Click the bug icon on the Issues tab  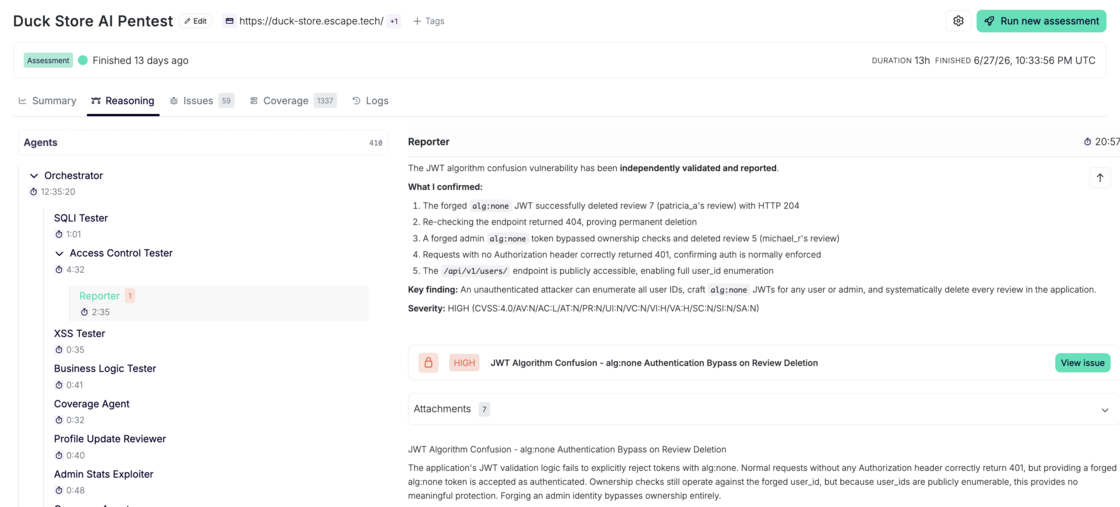[174, 101]
